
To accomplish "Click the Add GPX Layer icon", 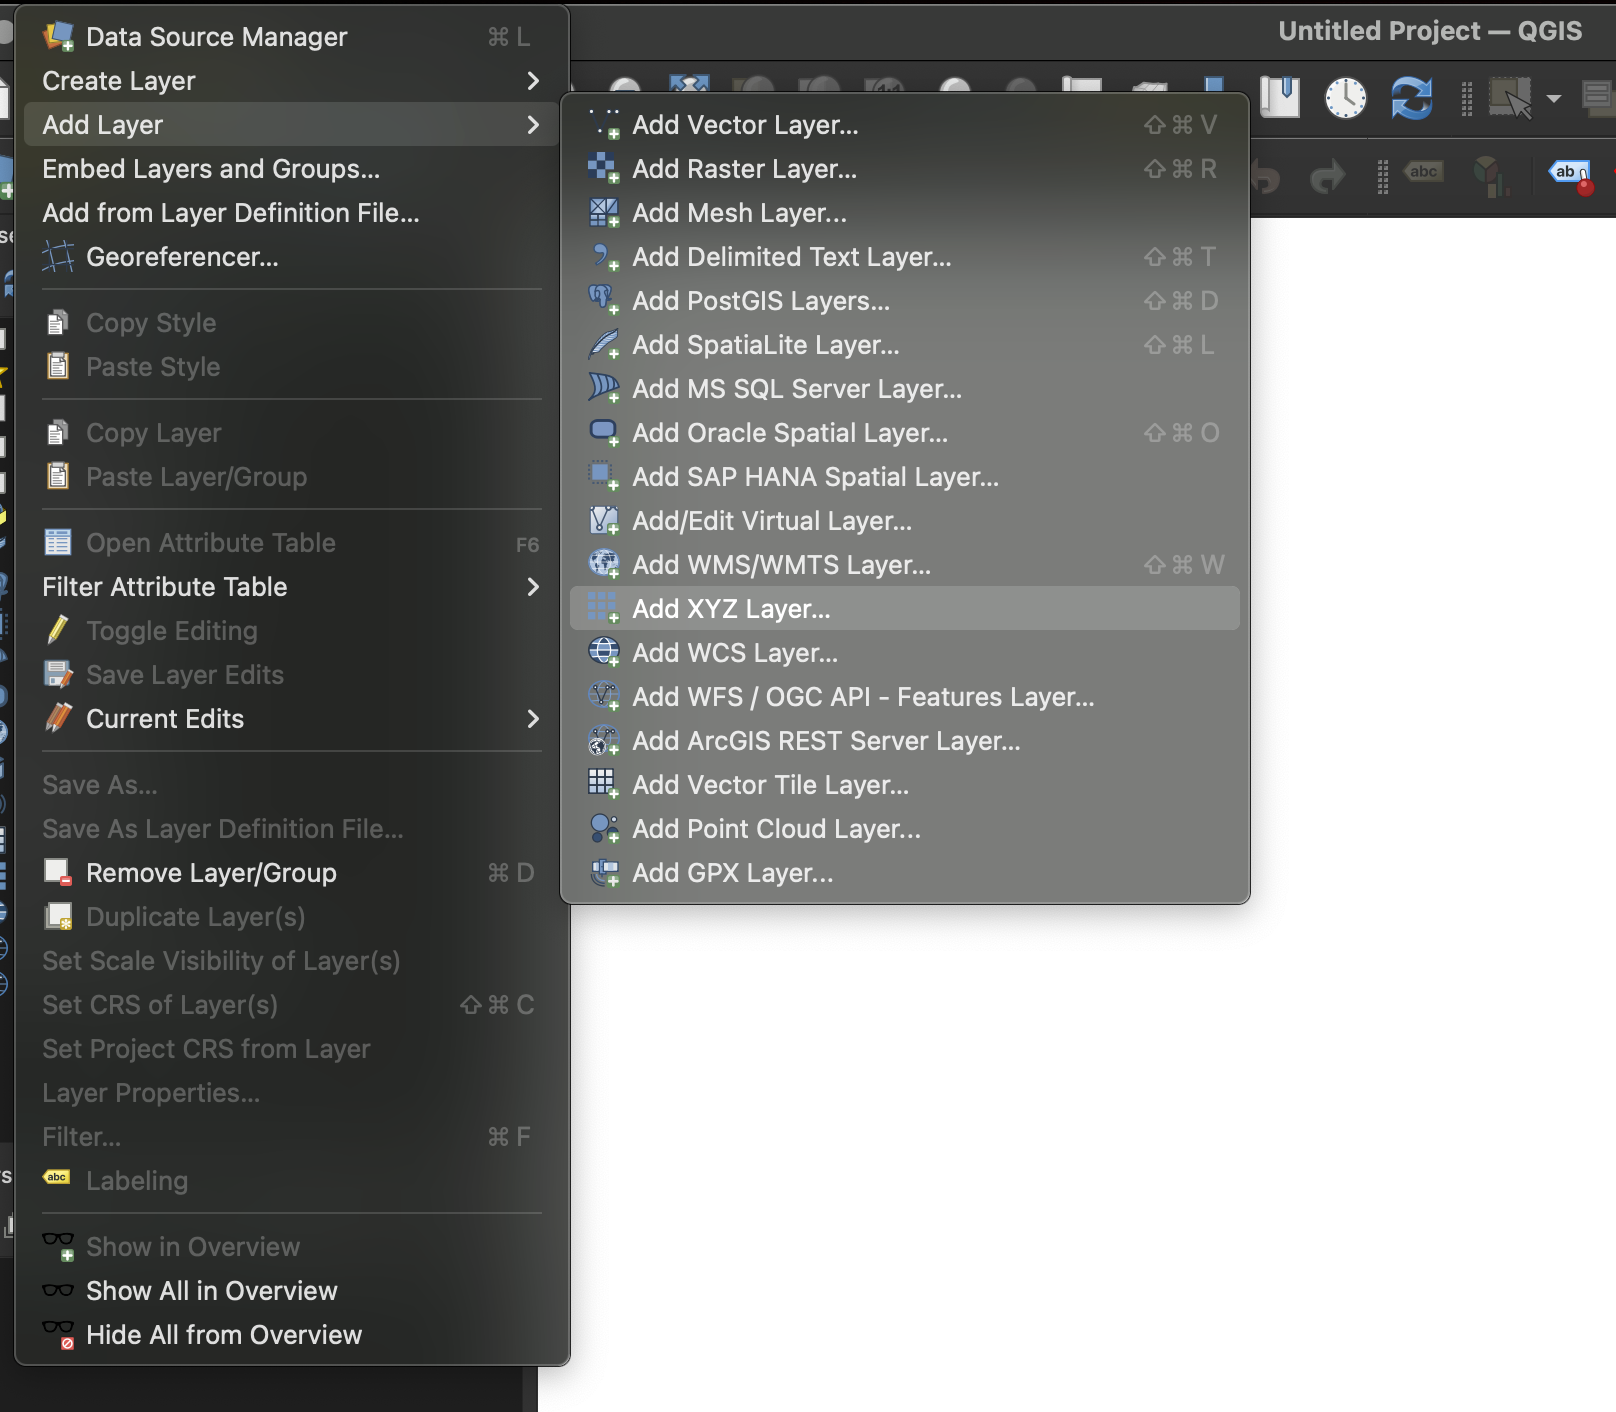I will tap(603, 873).
